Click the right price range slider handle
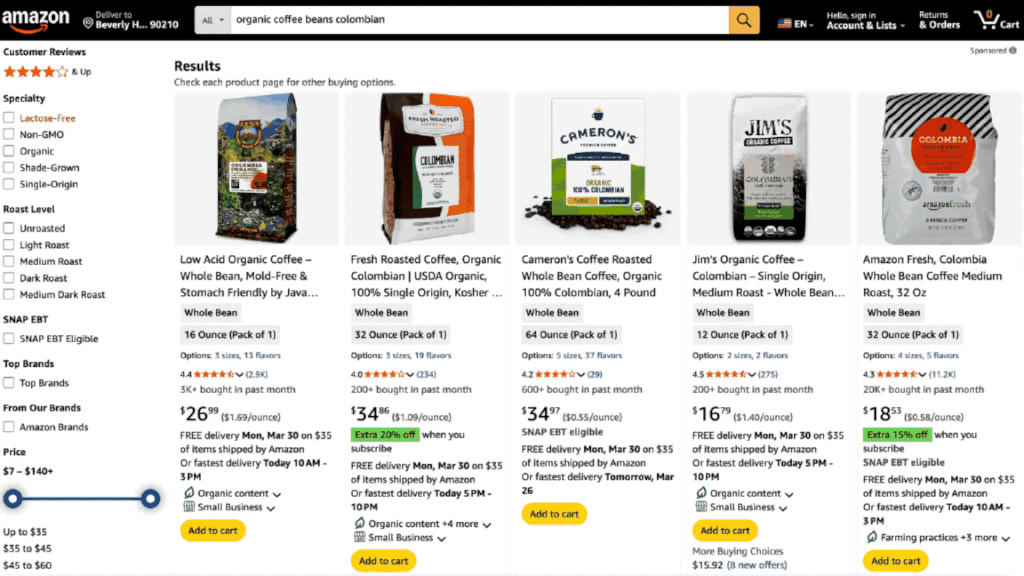The image size is (1024, 576). pyautogui.click(x=150, y=499)
